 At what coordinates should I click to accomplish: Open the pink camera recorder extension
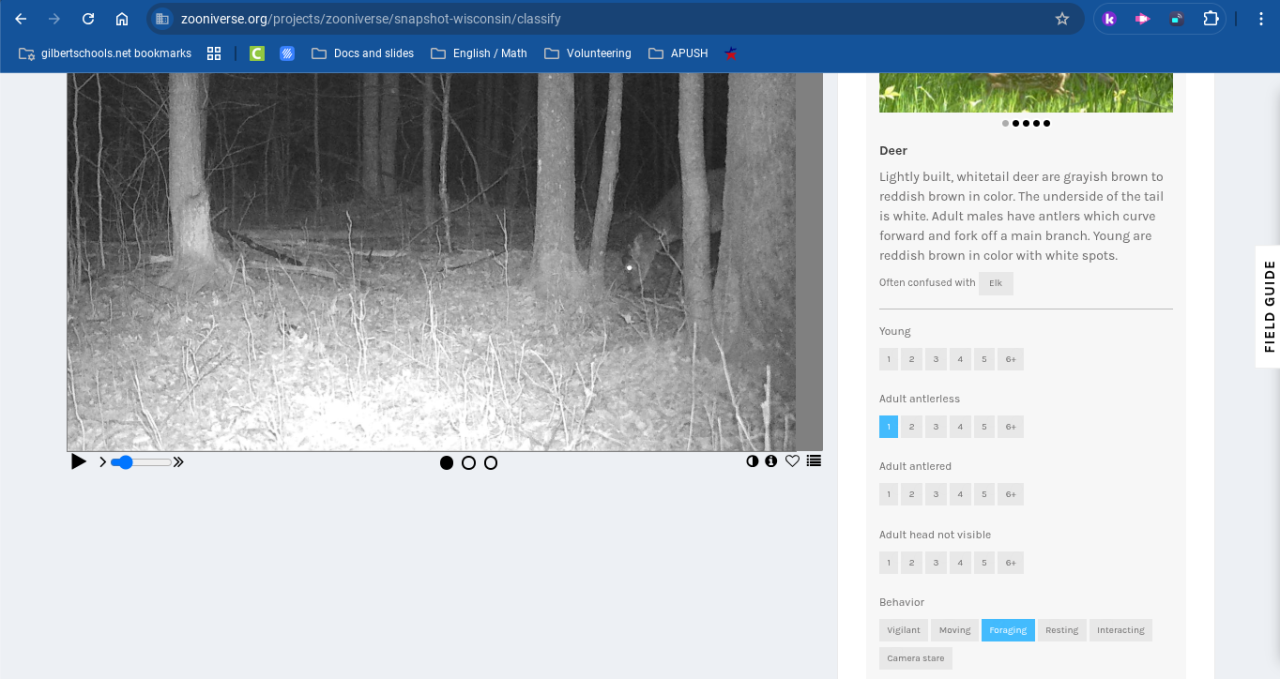(x=1142, y=19)
